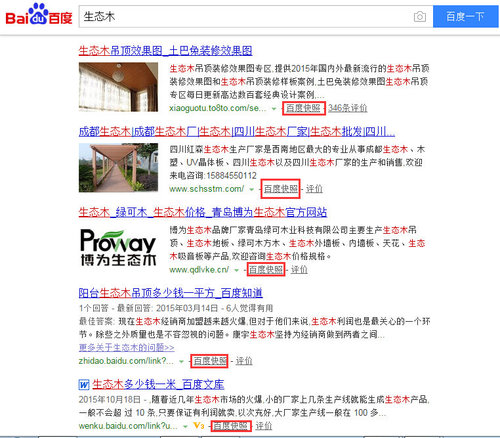Click 评价 next to zhidao.baidu.com
This screenshot has height=438, width=500.
coord(244,361)
